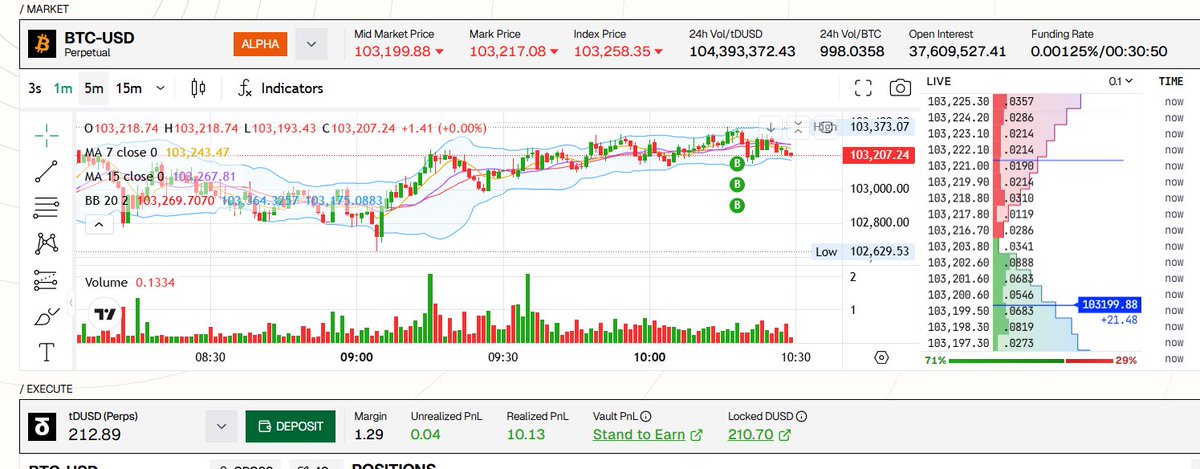Screen dimensions: 1200x469
Task: Switch to the 1m timeframe
Action: (63, 88)
